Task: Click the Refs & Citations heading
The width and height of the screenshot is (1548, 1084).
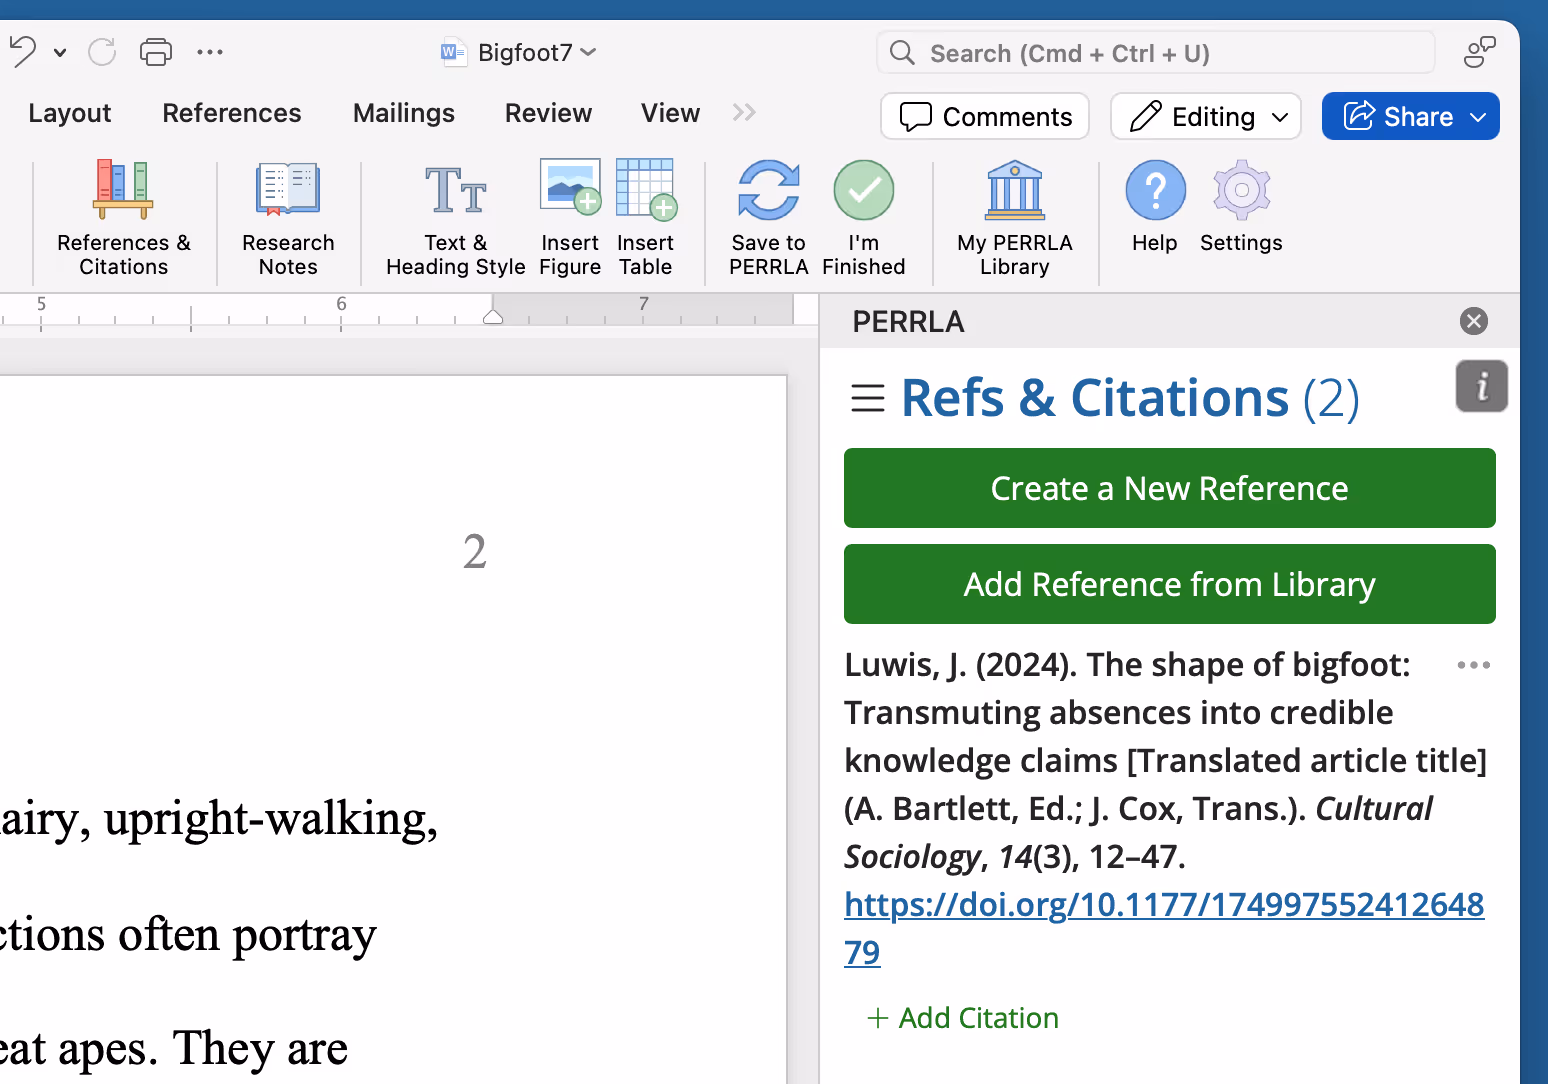Action: (x=1130, y=398)
